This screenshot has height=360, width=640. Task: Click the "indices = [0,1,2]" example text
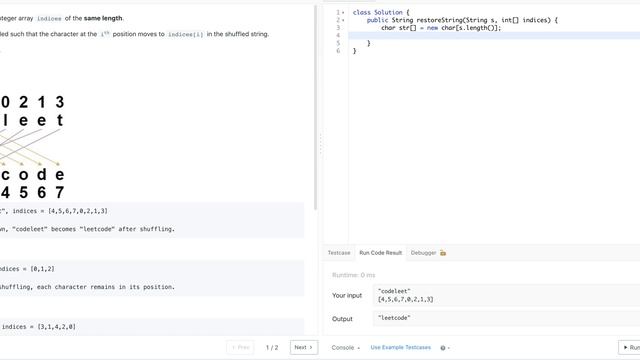(x=27, y=269)
